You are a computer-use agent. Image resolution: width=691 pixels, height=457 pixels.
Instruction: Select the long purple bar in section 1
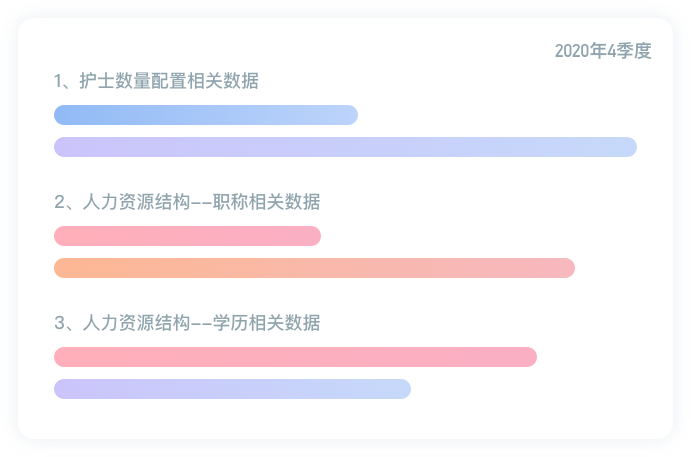coord(345,147)
